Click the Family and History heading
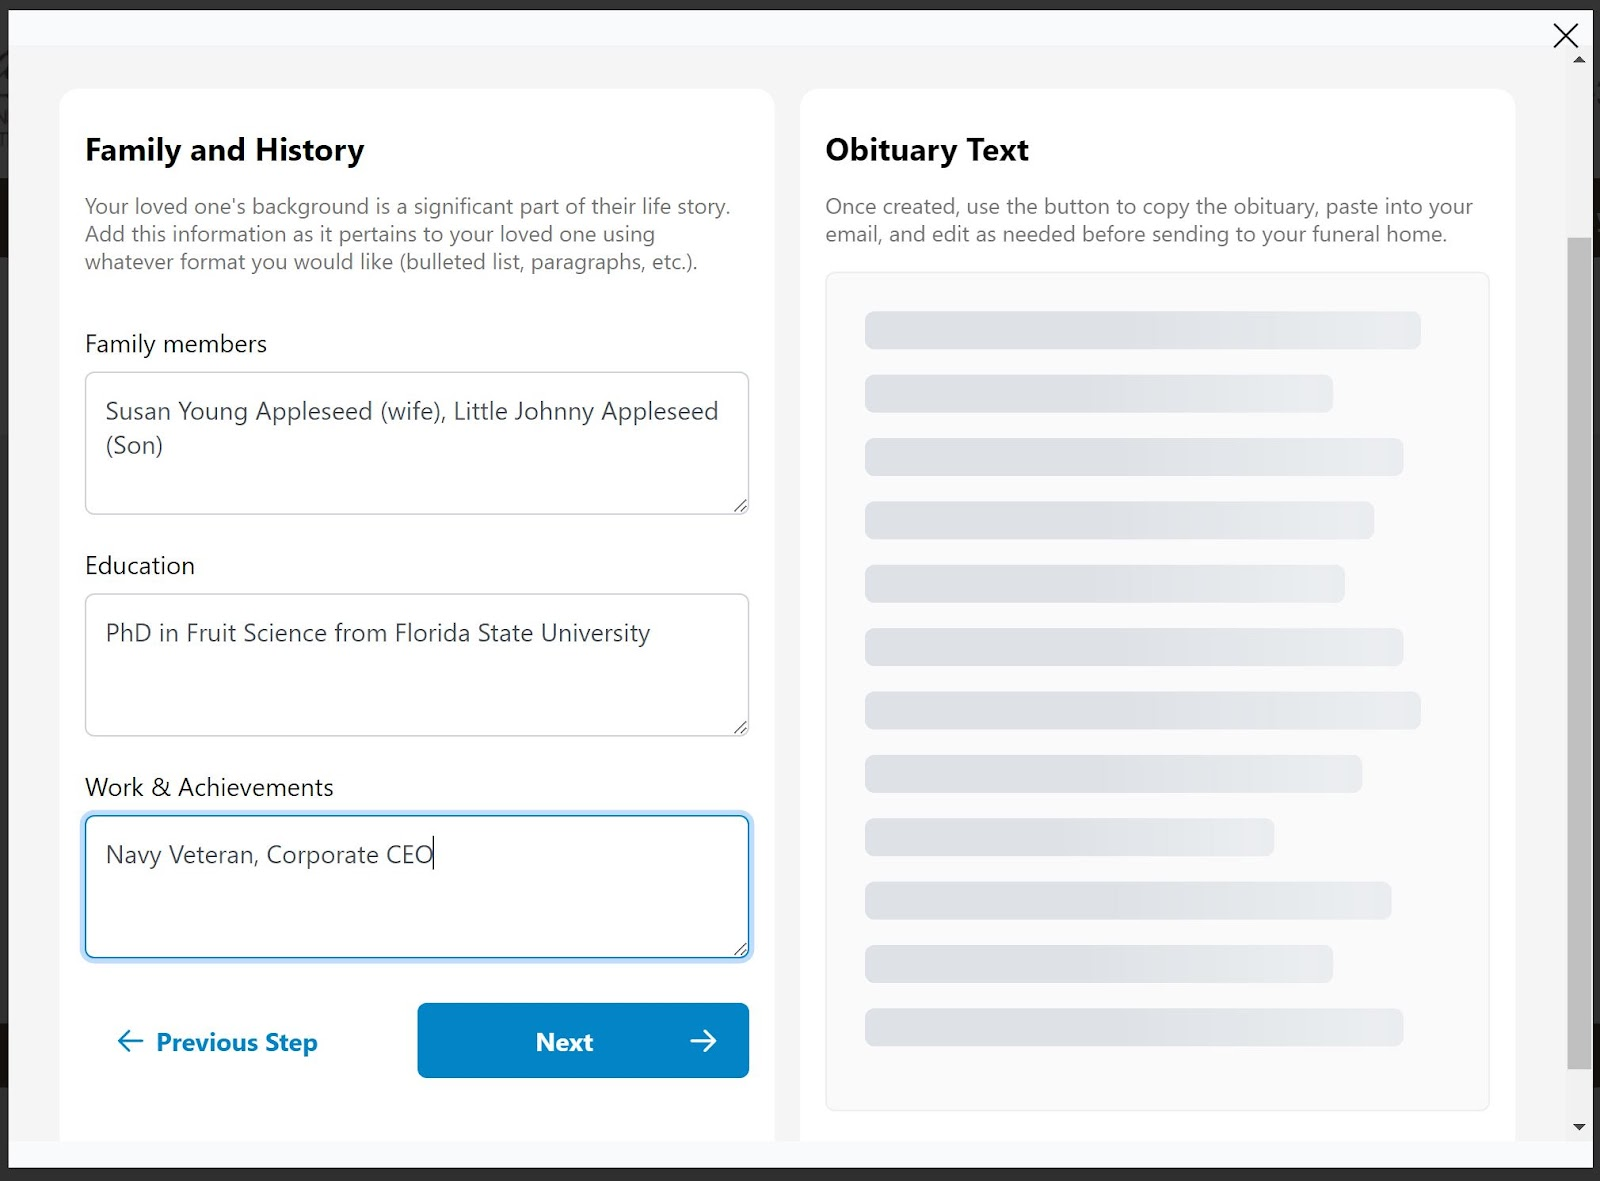The width and height of the screenshot is (1600, 1181). click(224, 150)
